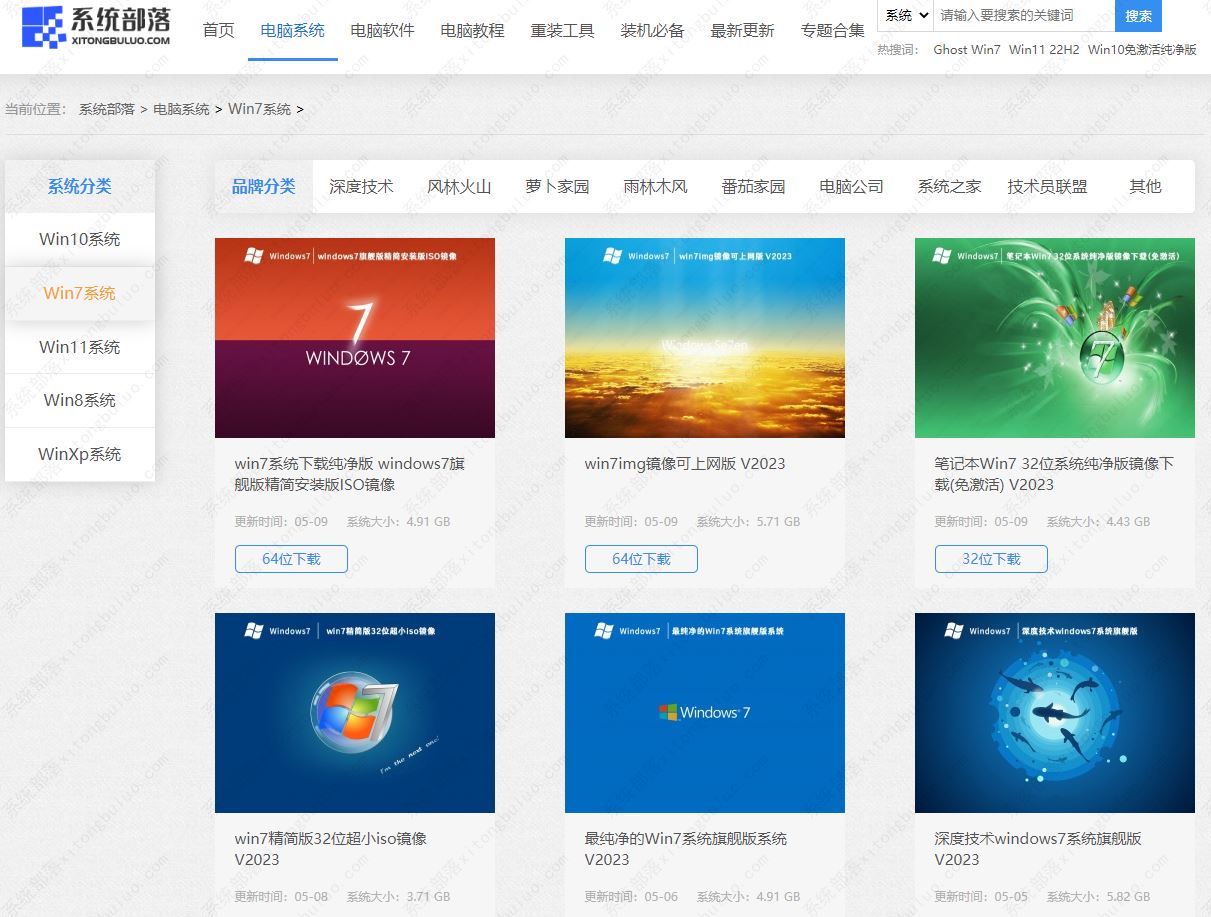The height and width of the screenshot is (917, 1211).
Task: Open 笔记本Win7 32位系统纯净版 title link
Action: pos(1054,474)
